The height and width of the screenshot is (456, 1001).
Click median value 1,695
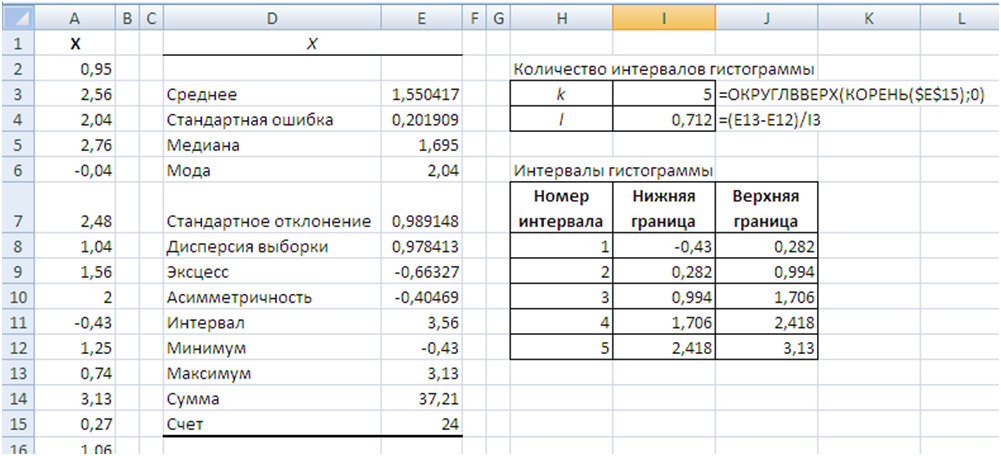click(421, 146)
